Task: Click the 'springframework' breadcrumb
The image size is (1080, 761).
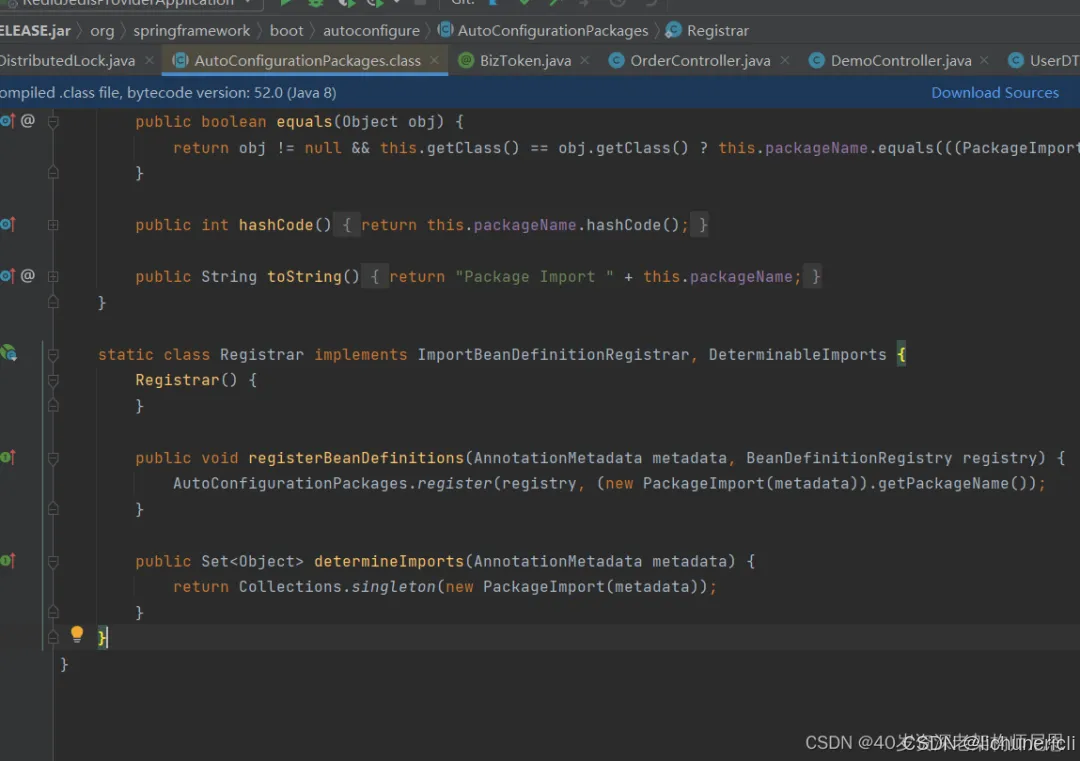Action: pos(191,31)
